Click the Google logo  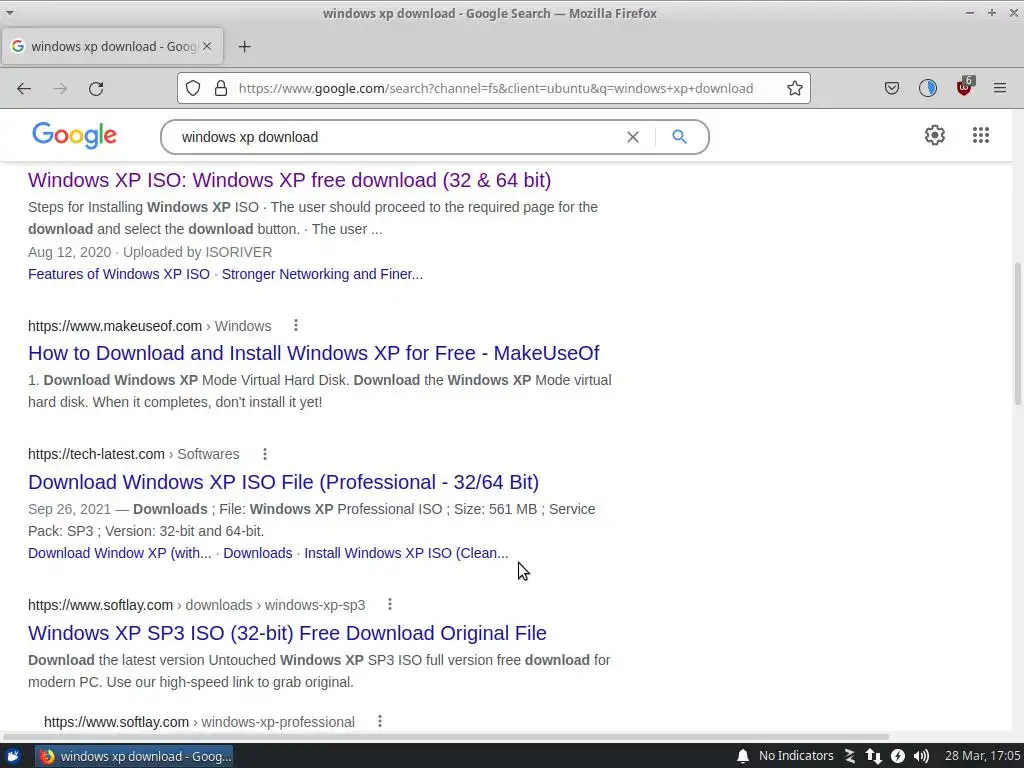tap(74, 136)
